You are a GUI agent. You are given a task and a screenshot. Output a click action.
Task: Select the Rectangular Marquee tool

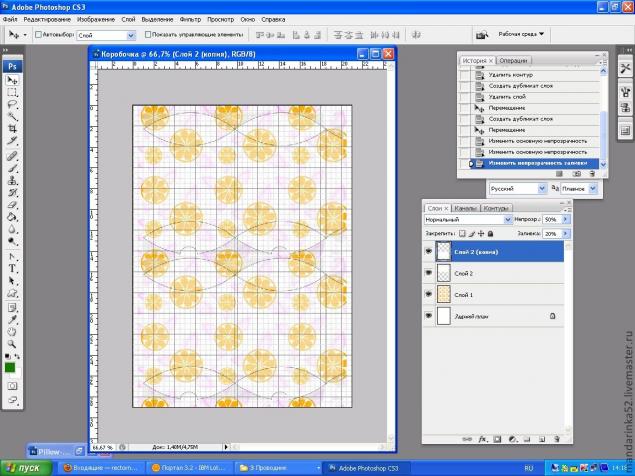(x=12, y=92)
